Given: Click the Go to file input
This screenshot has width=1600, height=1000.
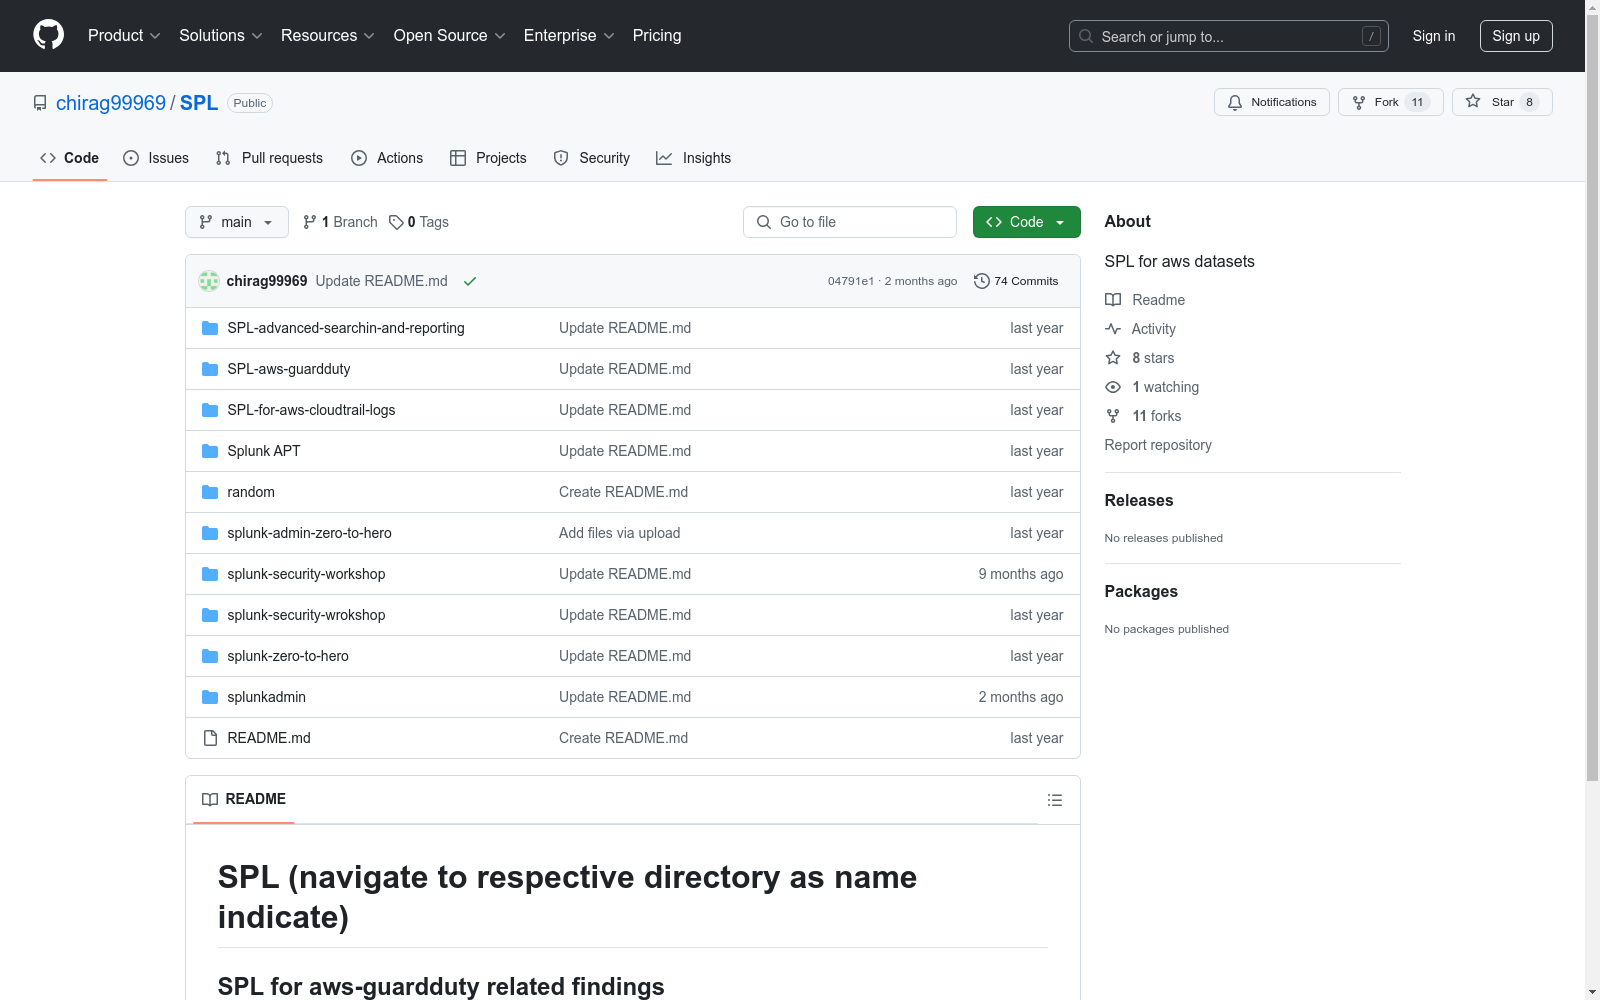Looking at the screenshot, I should (x=850, y=222).
